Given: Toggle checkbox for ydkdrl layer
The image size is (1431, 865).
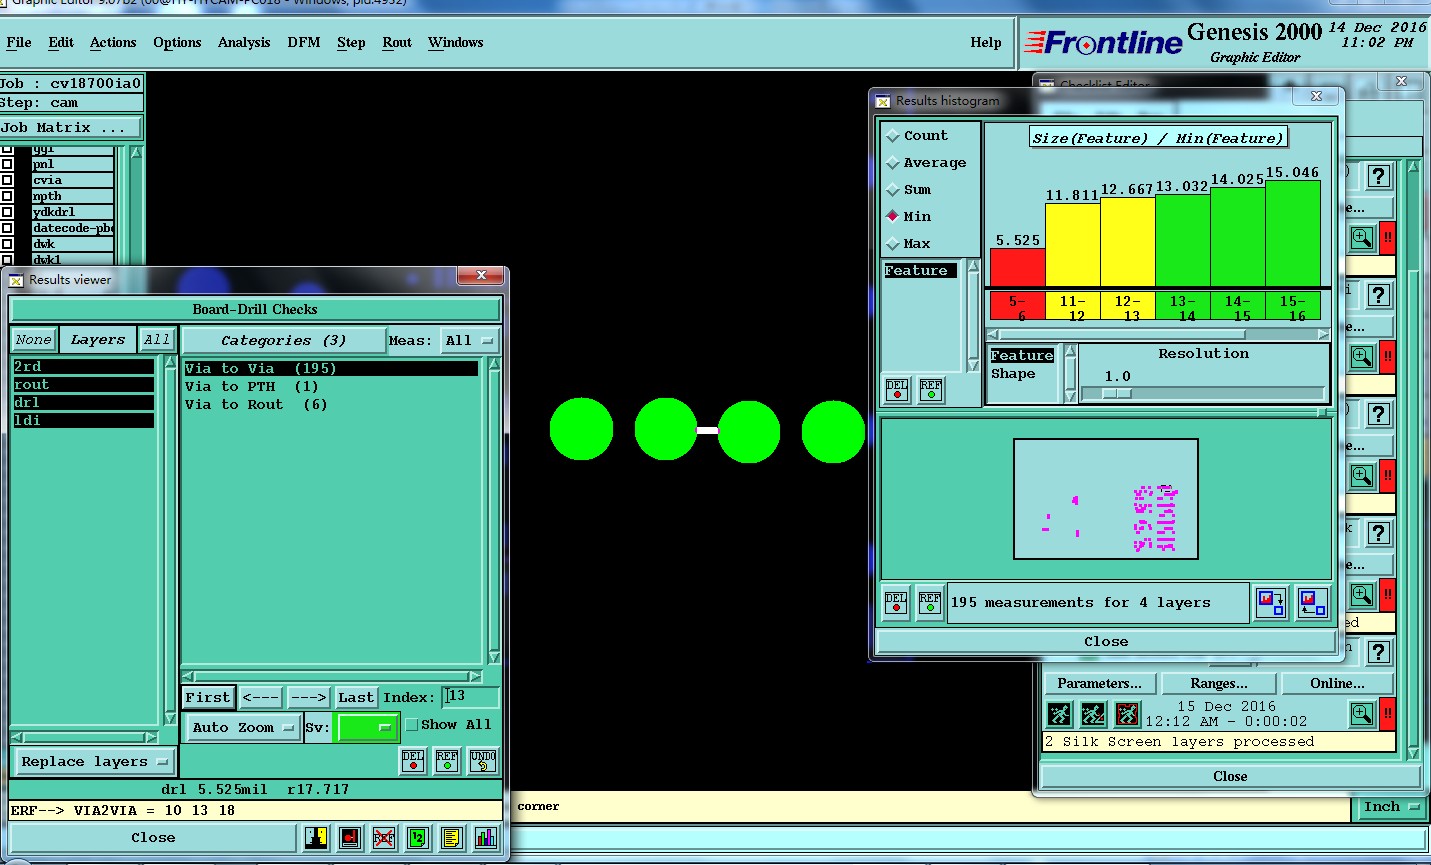Looking at the screenshot, I should [x=7, y=212].
